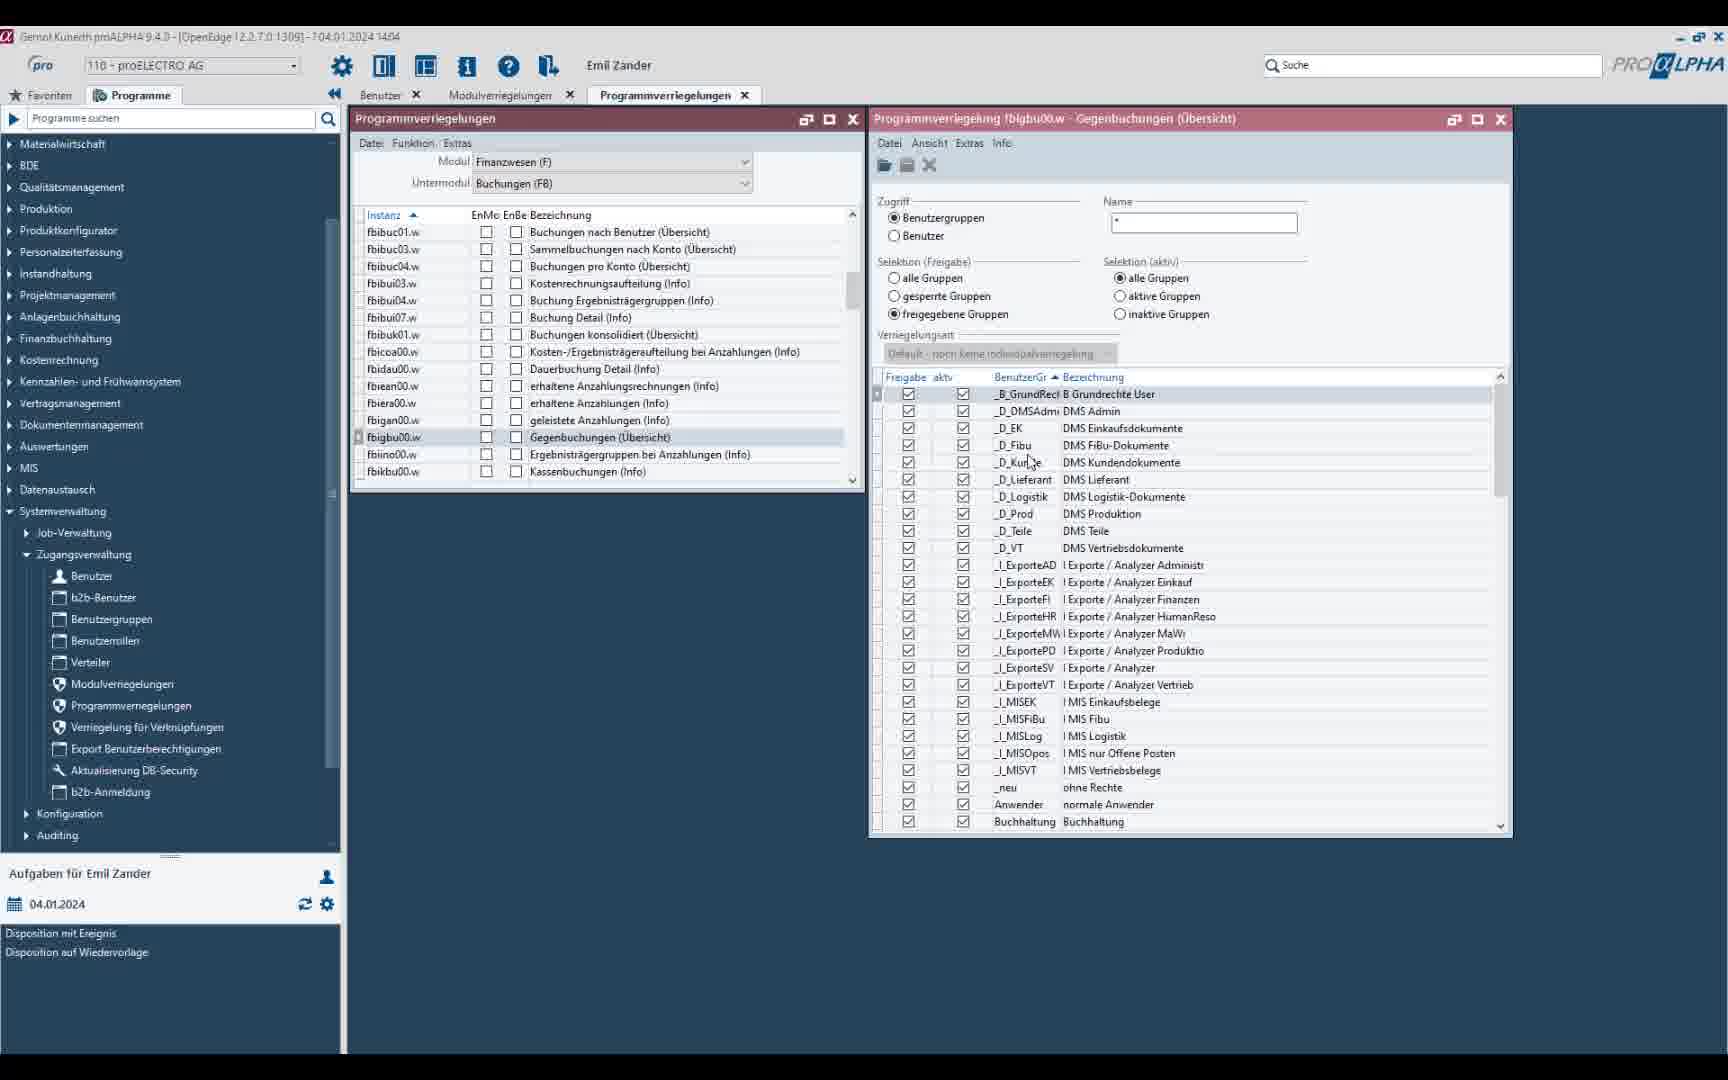Click the refresh icon in the Aufgaben panel
The height and width of the screenshot is (1080, 1728).
[305, 904]
